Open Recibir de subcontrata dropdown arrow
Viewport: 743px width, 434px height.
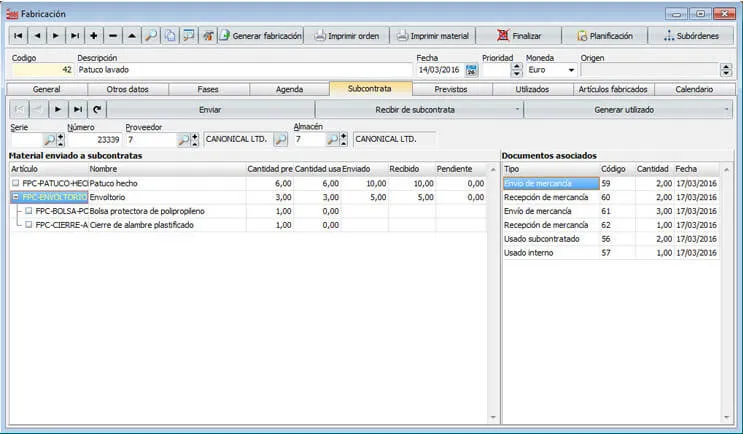coord(517,109)
